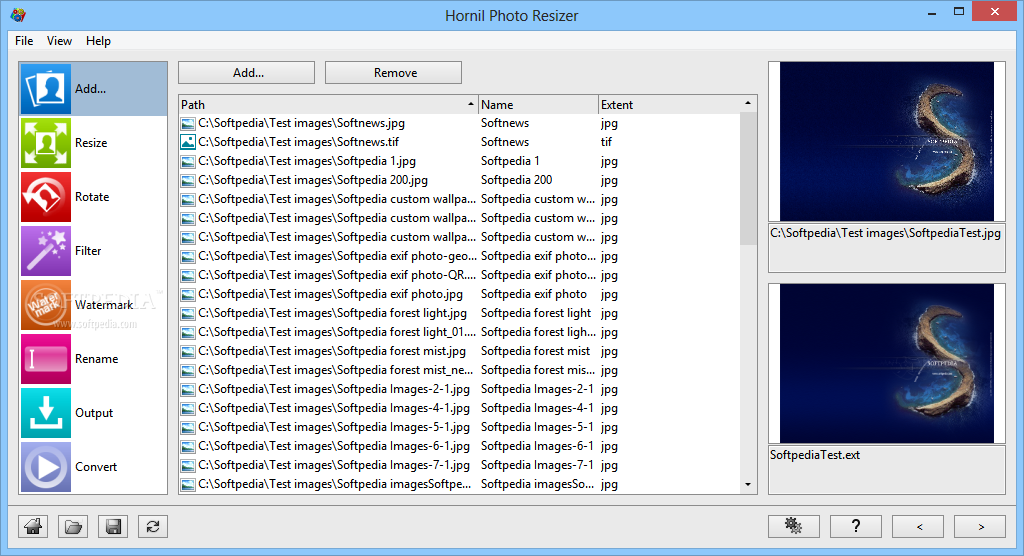Select the Softpedia exif photo.jpg row

click(x=460, y=294)
